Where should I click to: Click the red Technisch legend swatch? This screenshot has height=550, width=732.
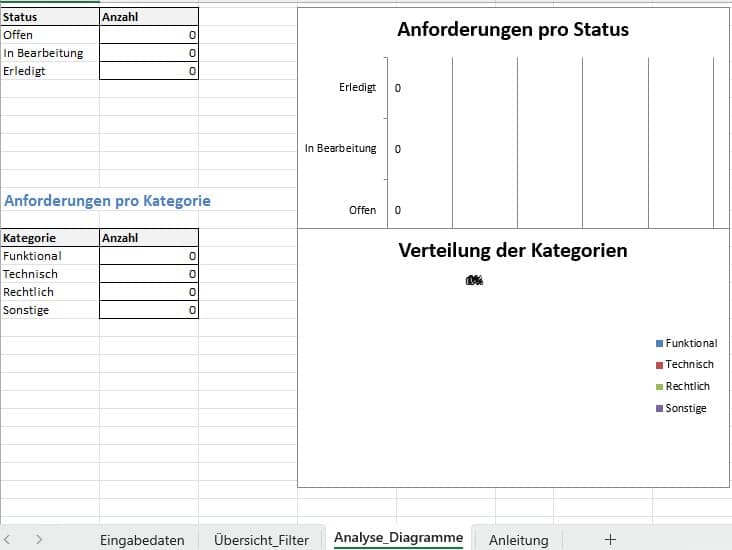pos(659,365)
